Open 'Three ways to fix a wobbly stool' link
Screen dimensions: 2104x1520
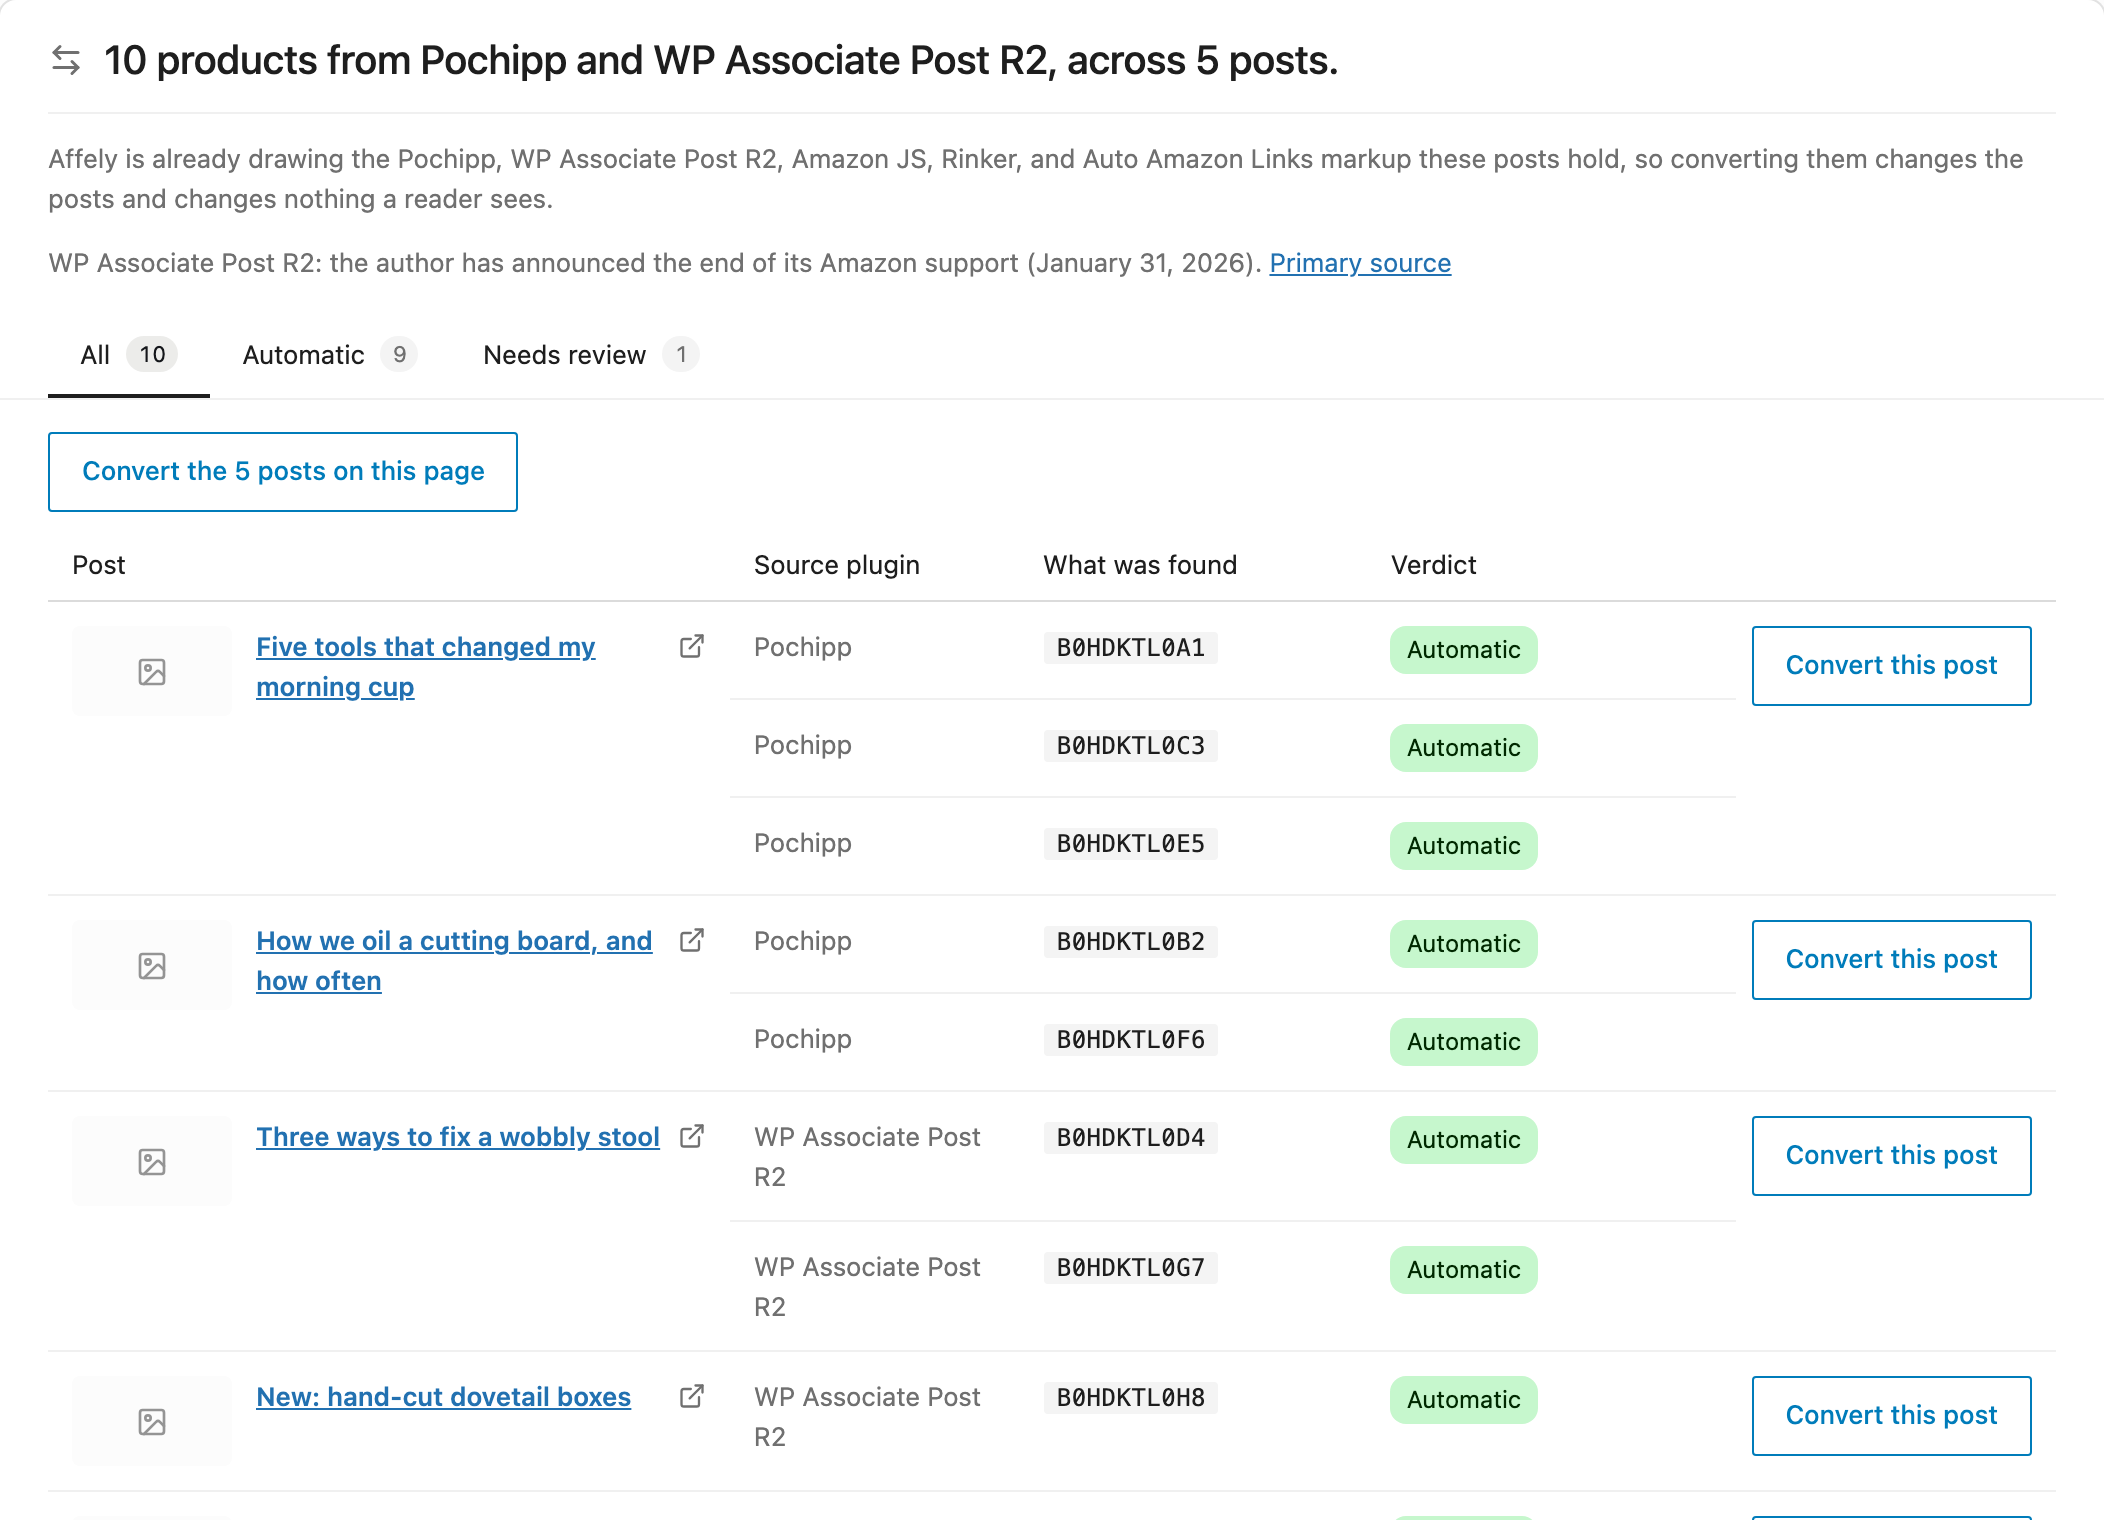(x=458, y=1137)
